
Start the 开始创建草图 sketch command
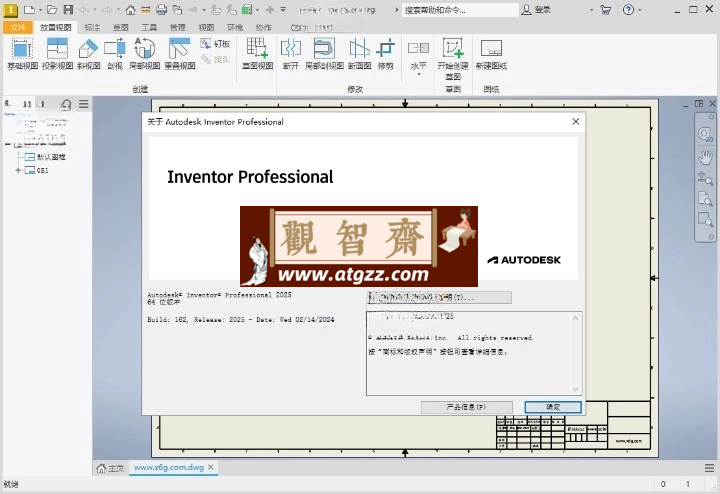pyautogui.click(x=453, y=59)
